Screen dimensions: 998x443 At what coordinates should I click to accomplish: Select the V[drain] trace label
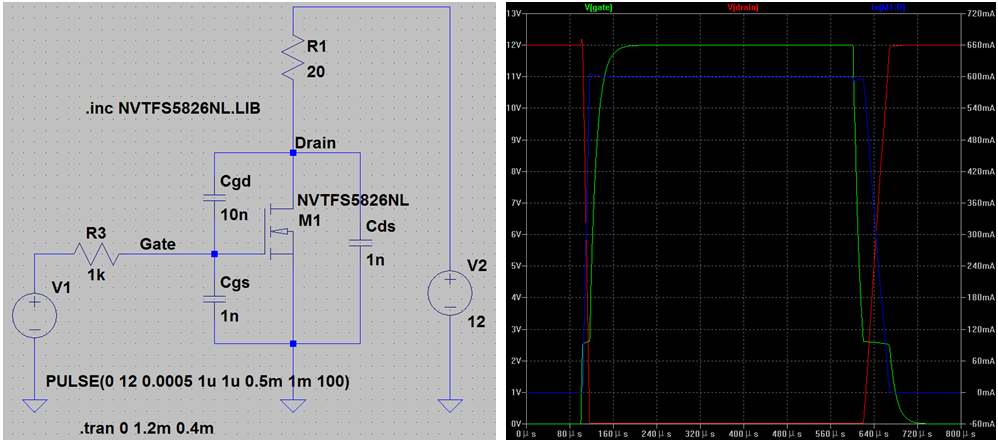tap(742, 8)
